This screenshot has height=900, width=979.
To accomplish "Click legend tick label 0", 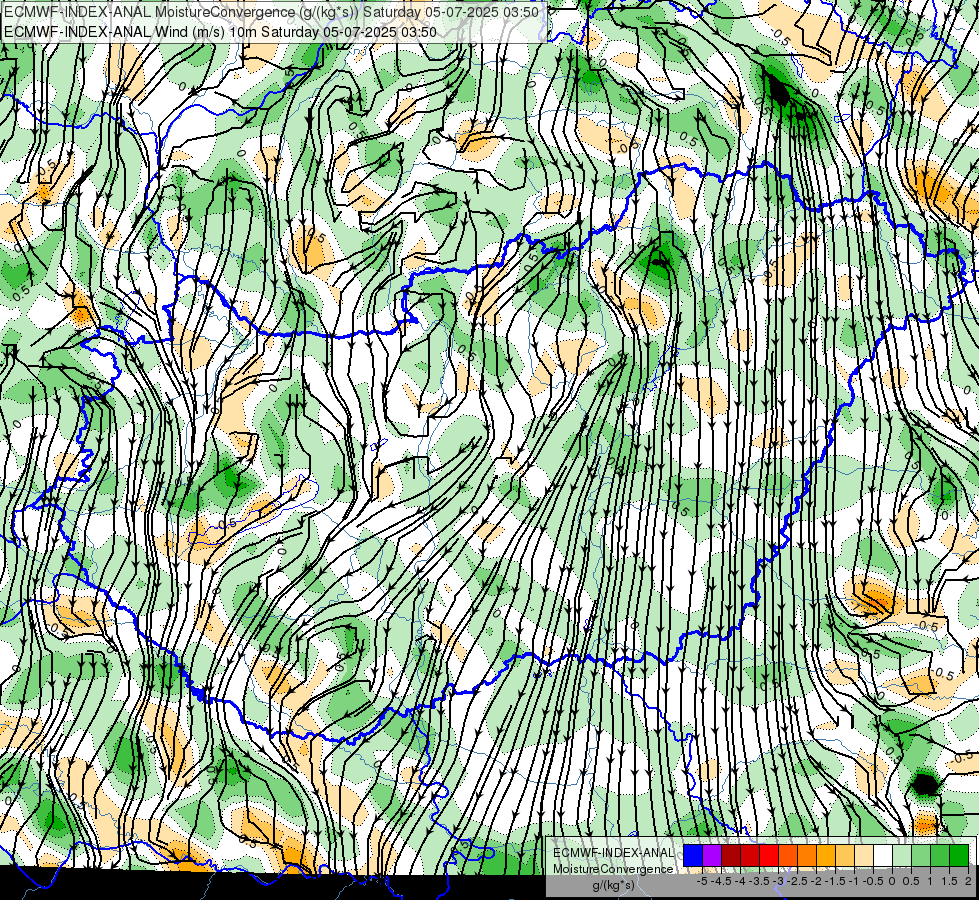I will coord(892,881).
